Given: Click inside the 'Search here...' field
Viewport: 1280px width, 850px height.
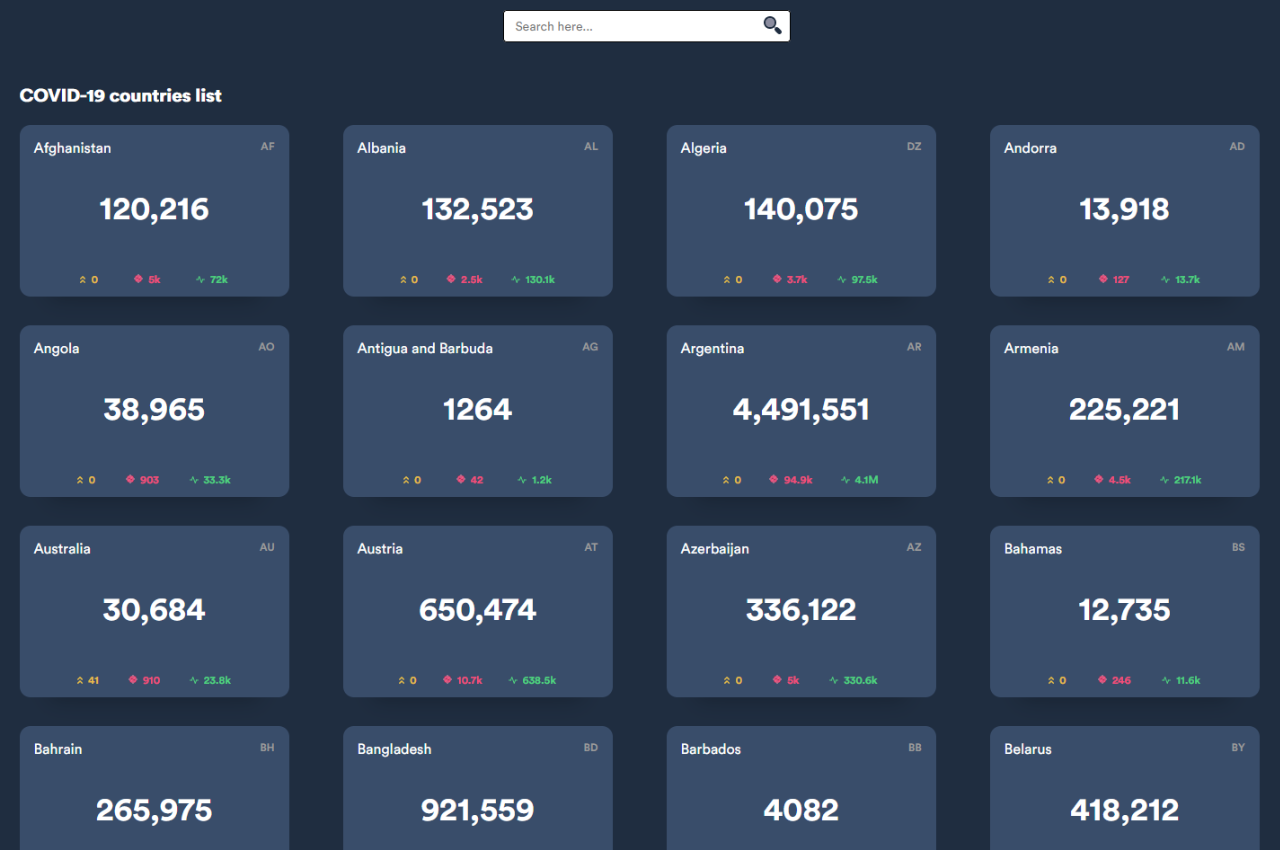Looking at the screenshot, I should [632, 27].
